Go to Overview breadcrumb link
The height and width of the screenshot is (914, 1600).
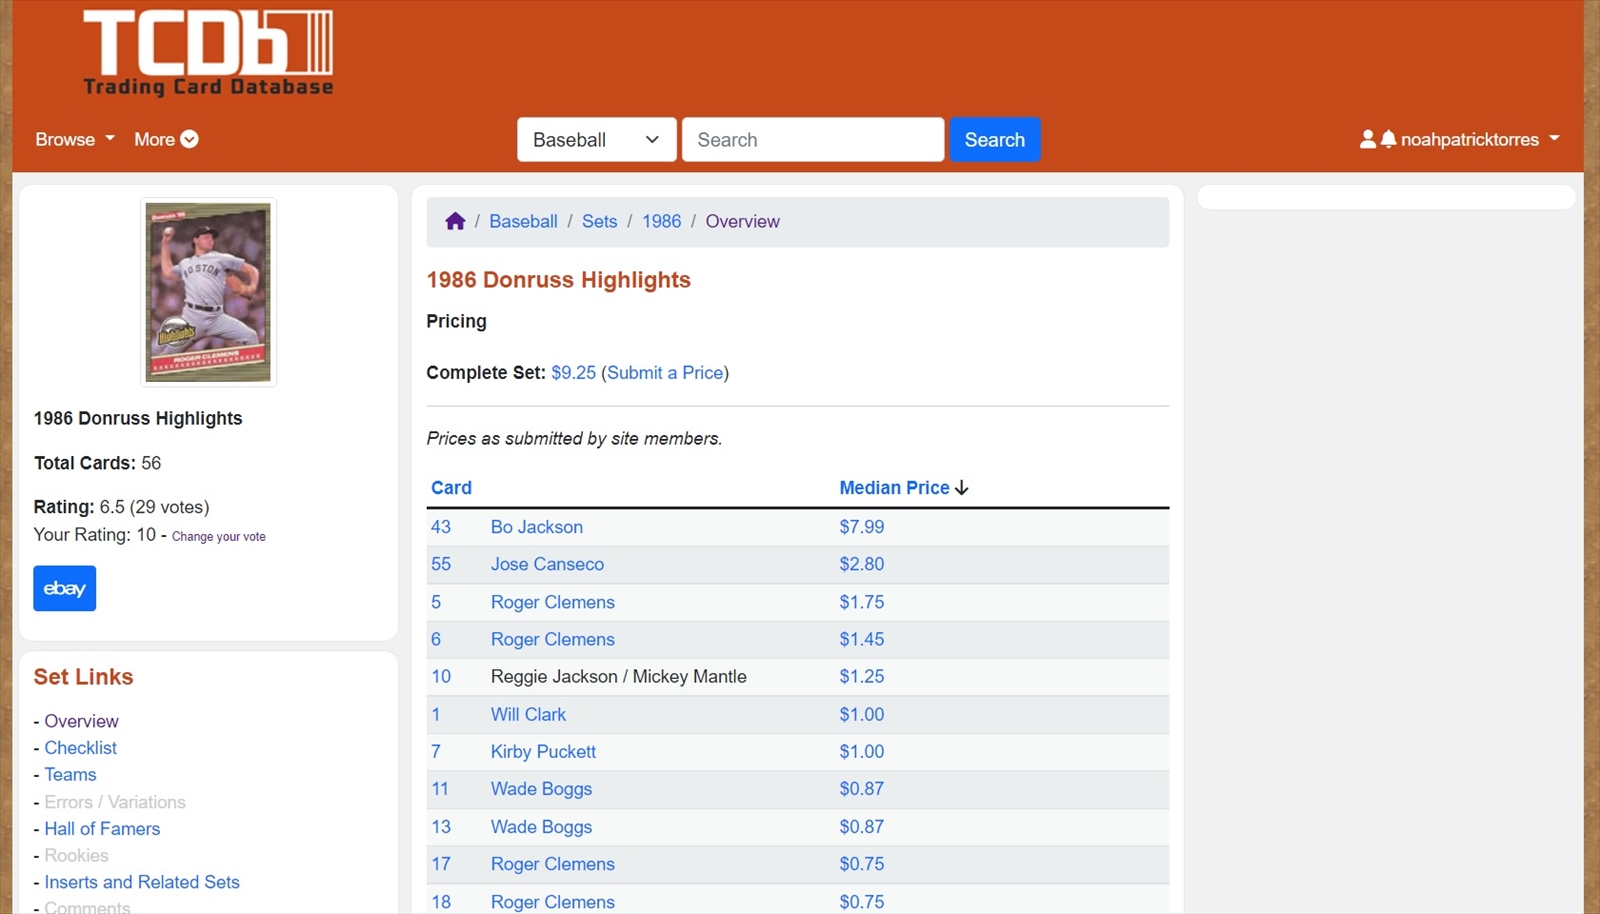pyautogui.click(x=743, y=221)
